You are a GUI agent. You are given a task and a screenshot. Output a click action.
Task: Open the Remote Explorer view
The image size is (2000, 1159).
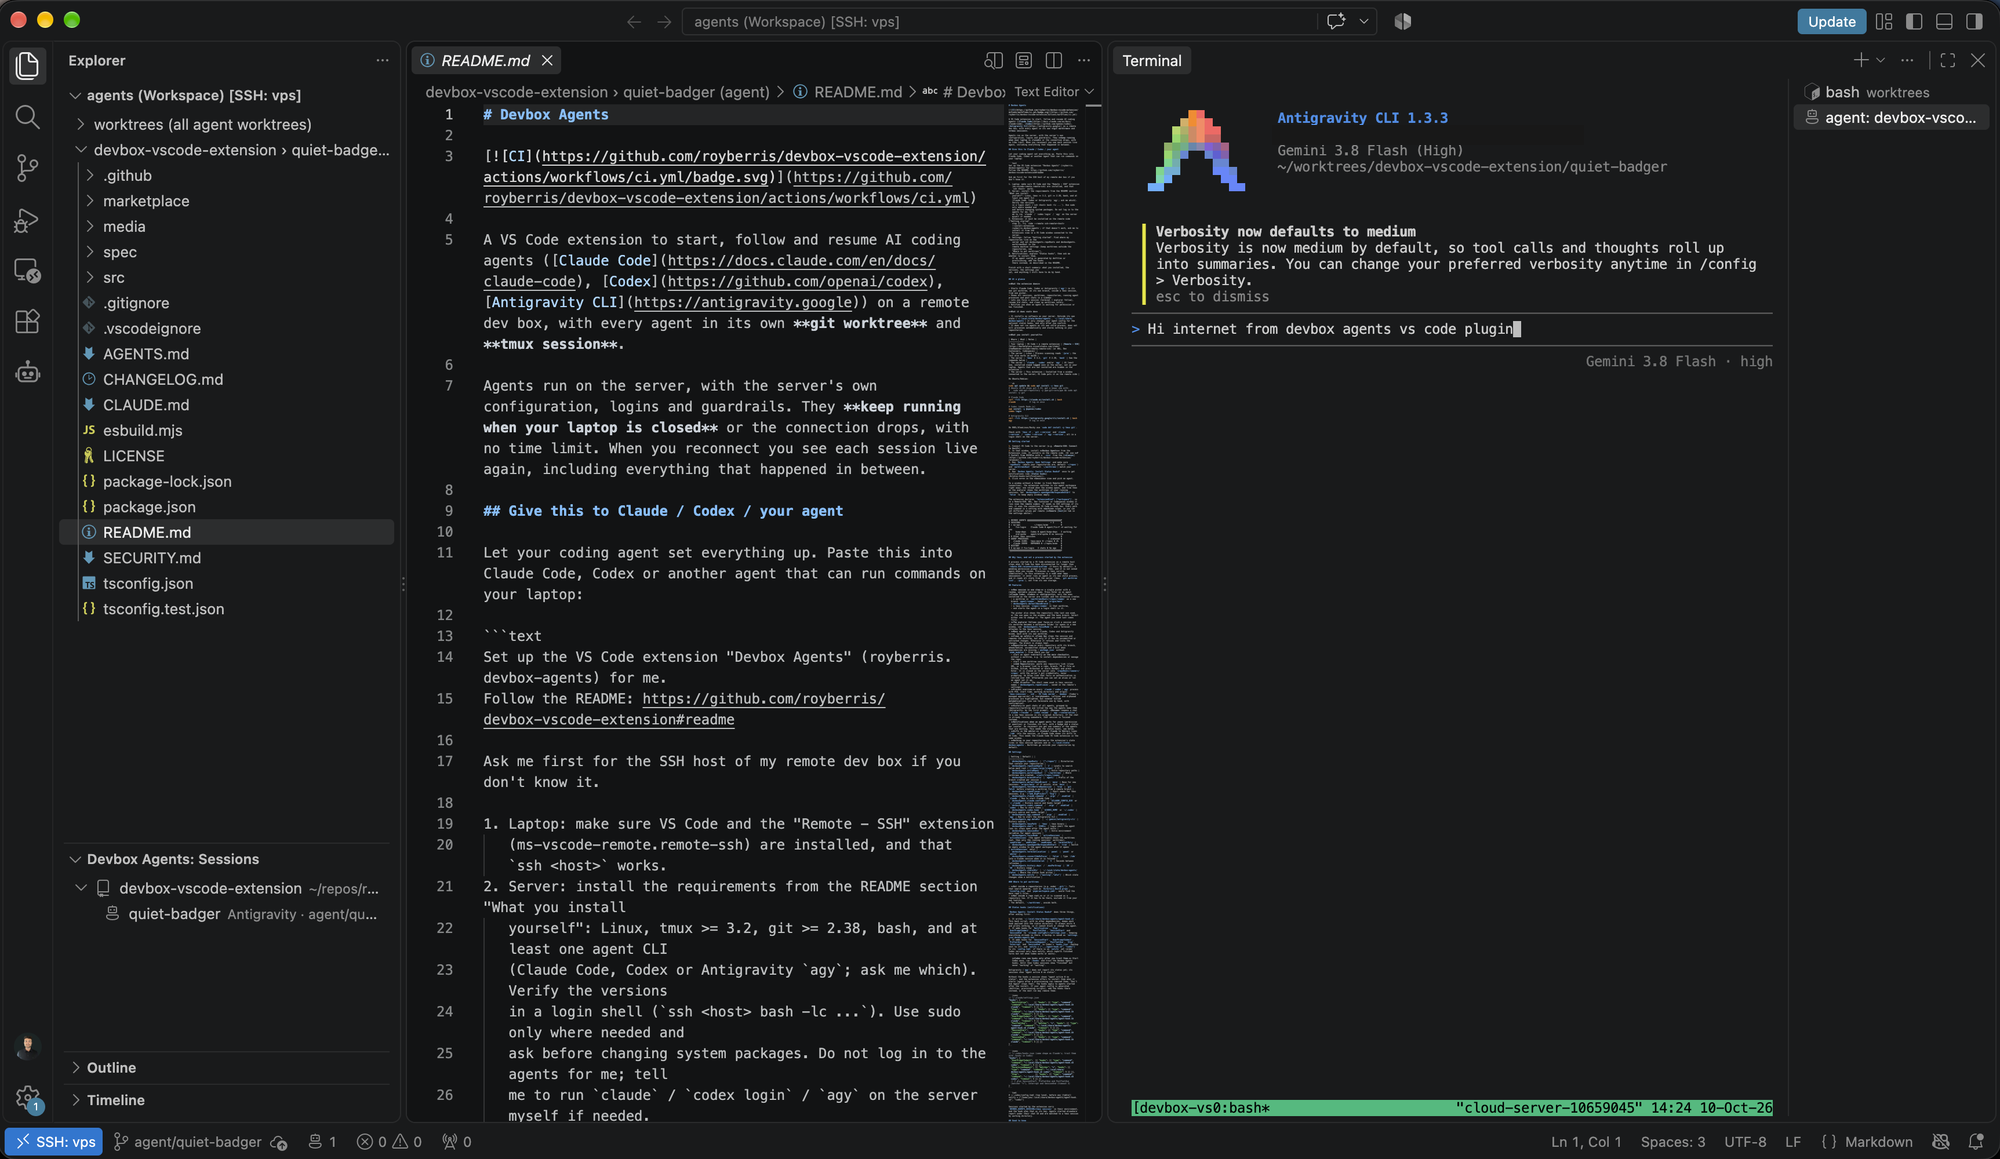point(27,270)
